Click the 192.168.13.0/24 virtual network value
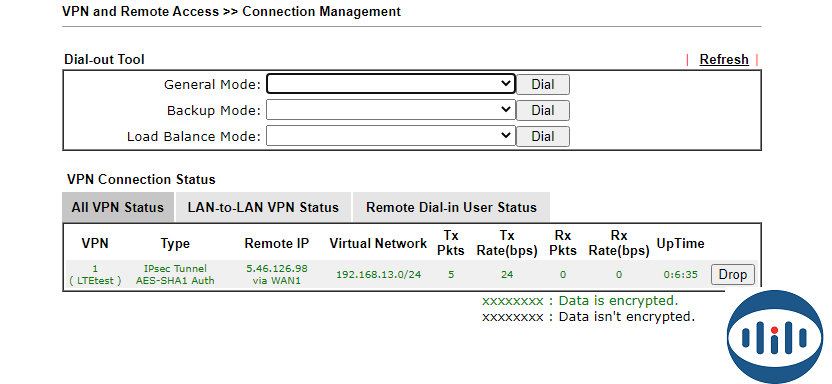Image resolution: width=832 pixels, height=384 pixels. pyautogui.click(x=379, y=275)
